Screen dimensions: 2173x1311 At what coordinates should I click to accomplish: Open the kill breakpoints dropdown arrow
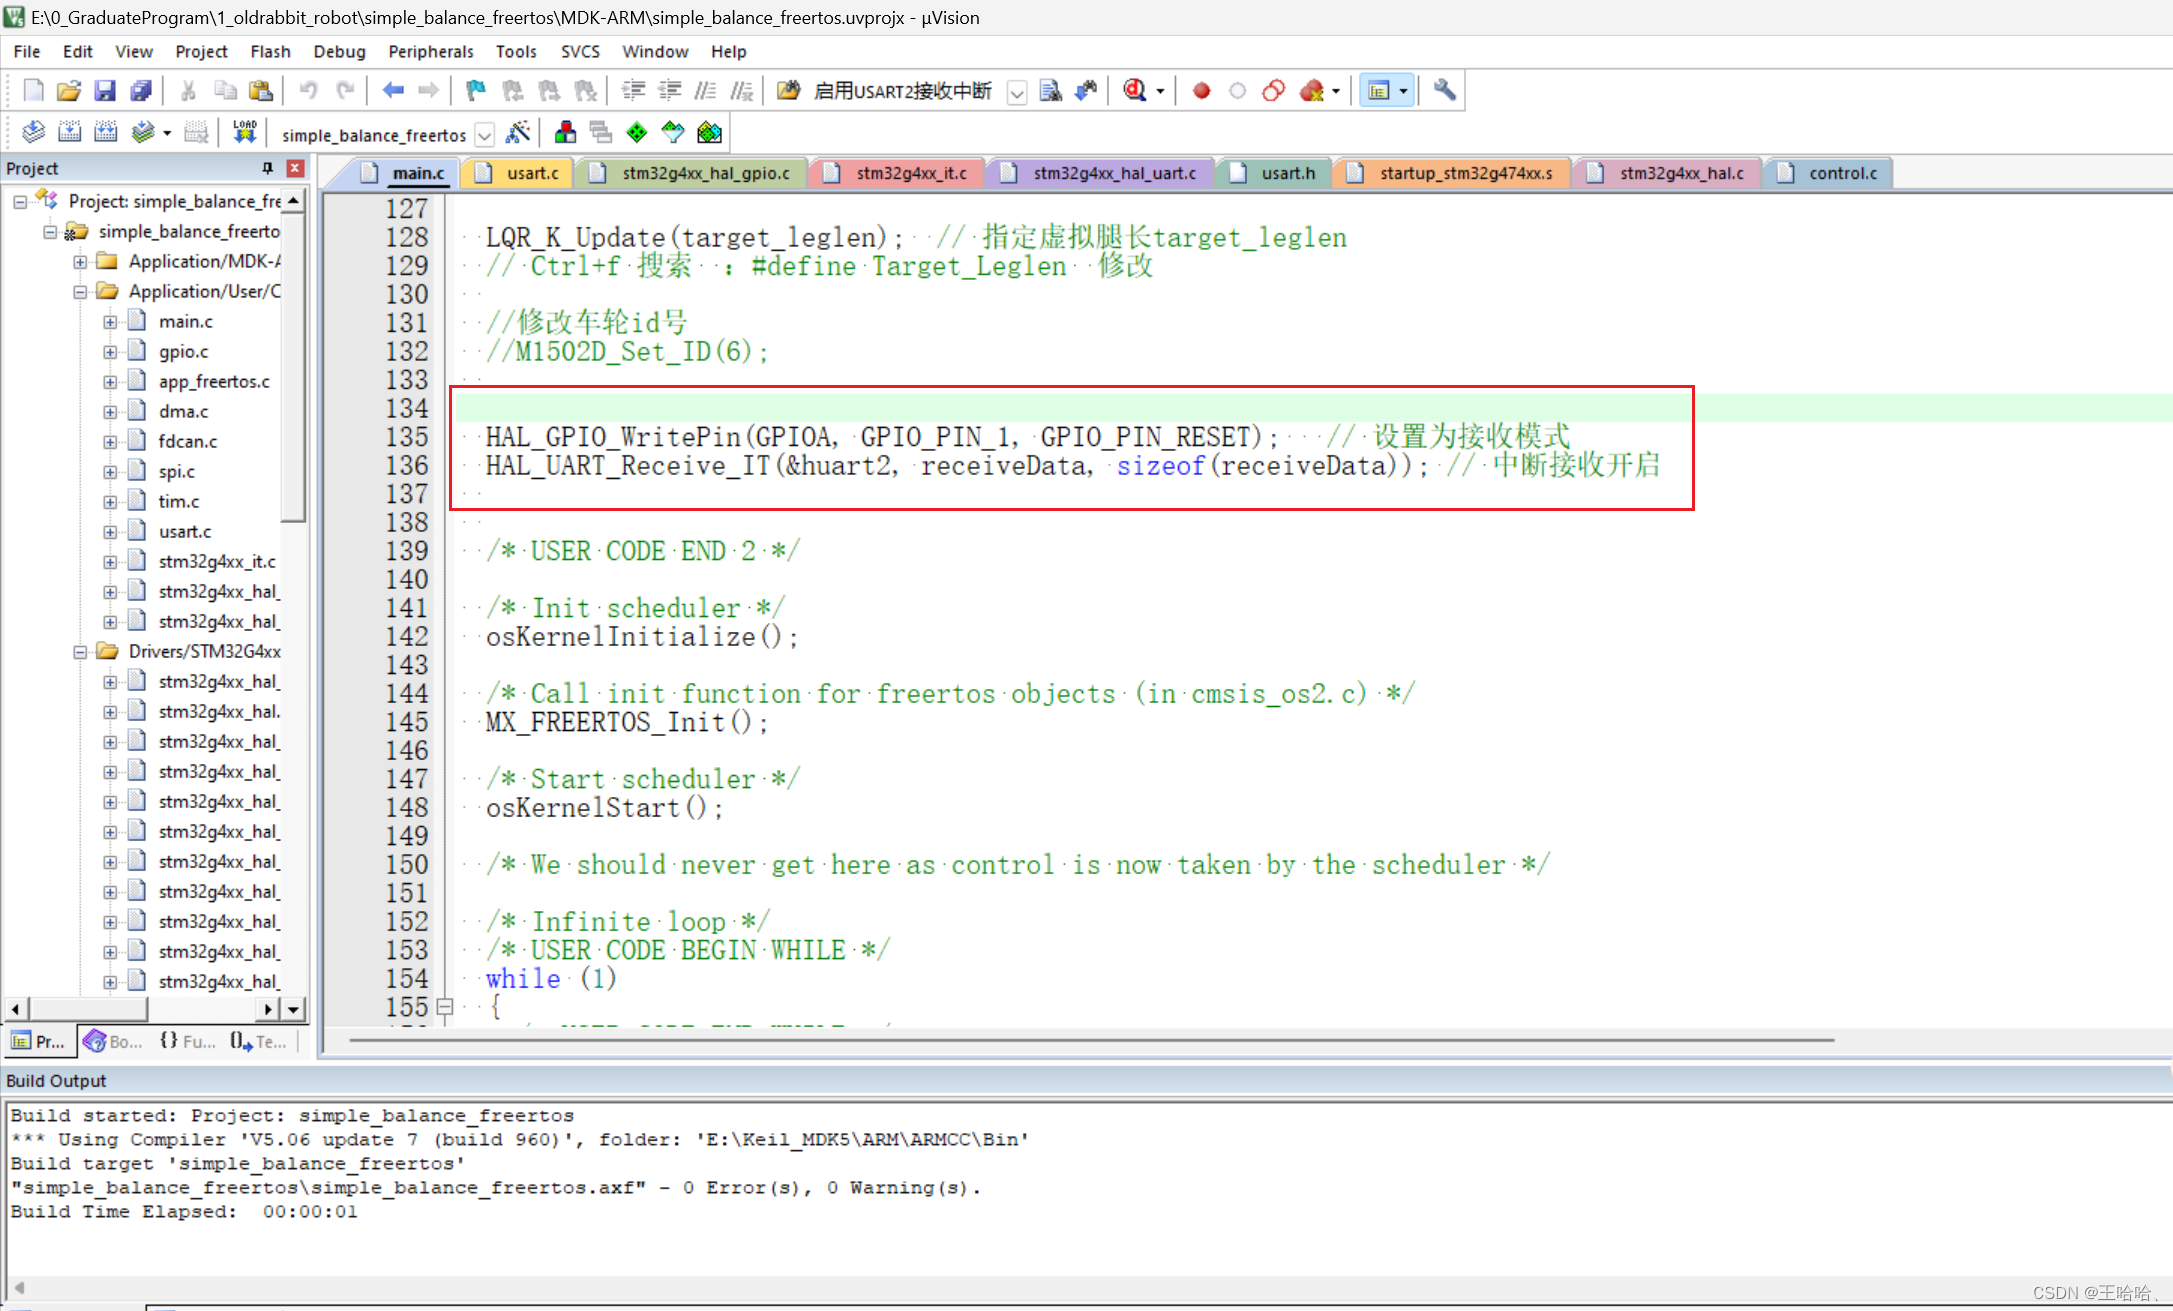[1336, 91]
